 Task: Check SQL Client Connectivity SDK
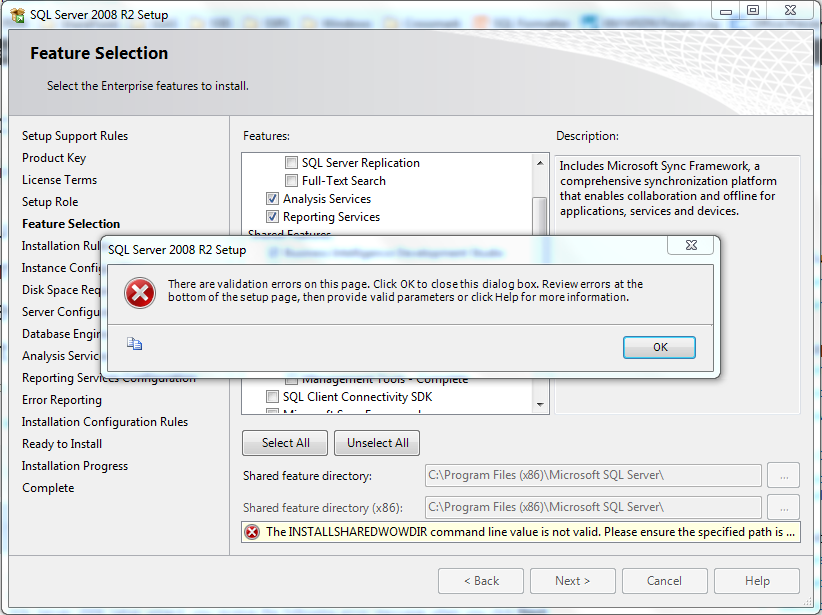point(272,397)
